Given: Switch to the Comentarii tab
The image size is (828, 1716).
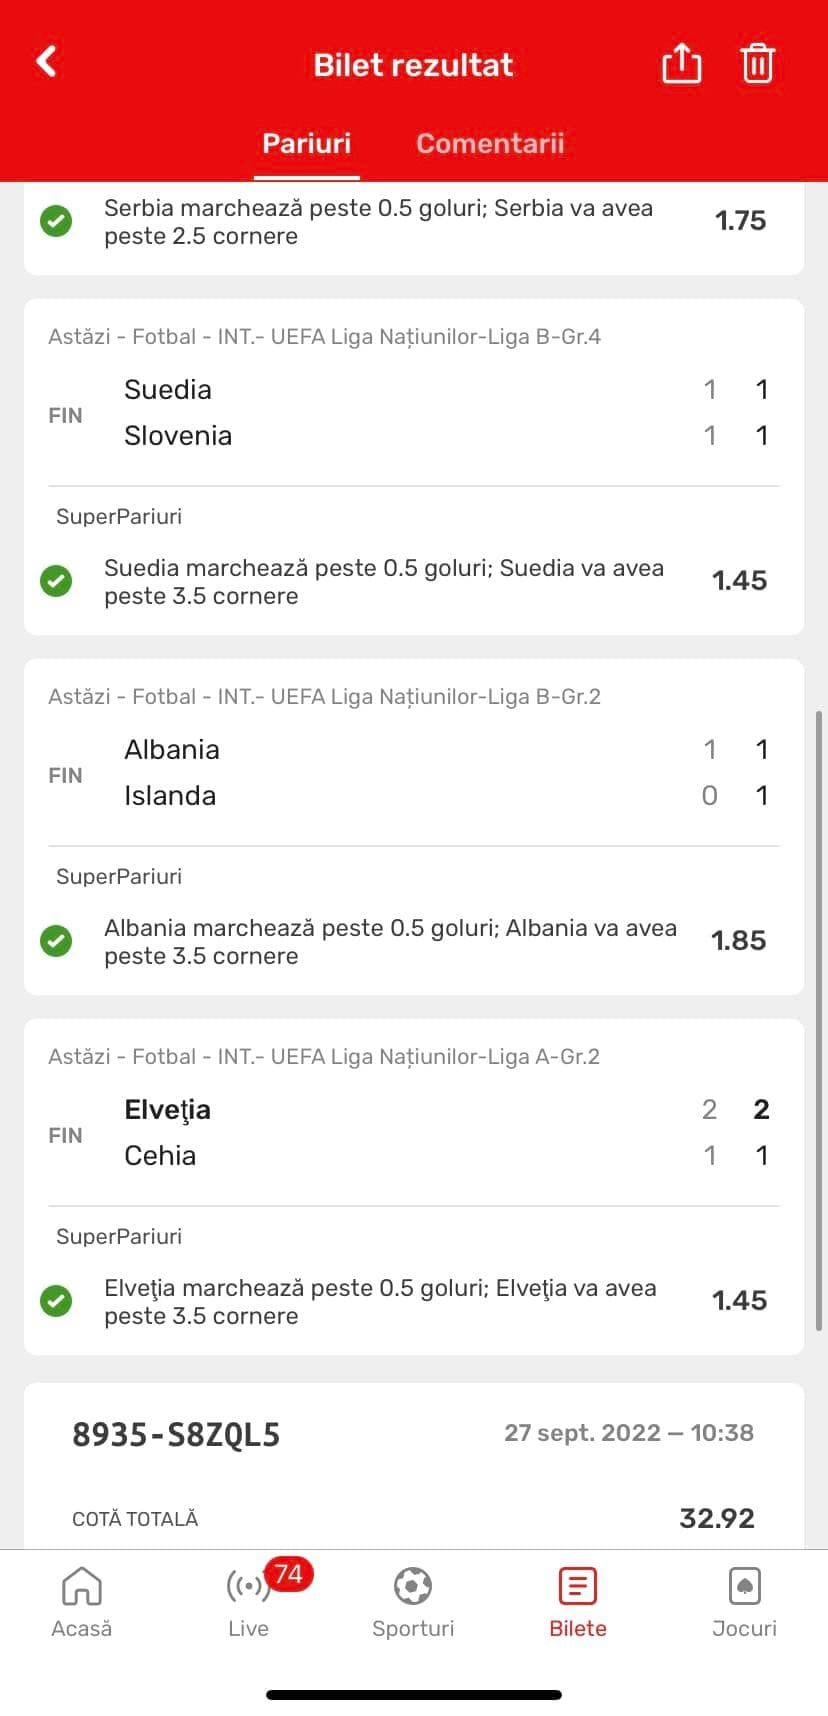Looking at the screenshot, I should pos(490,143).
